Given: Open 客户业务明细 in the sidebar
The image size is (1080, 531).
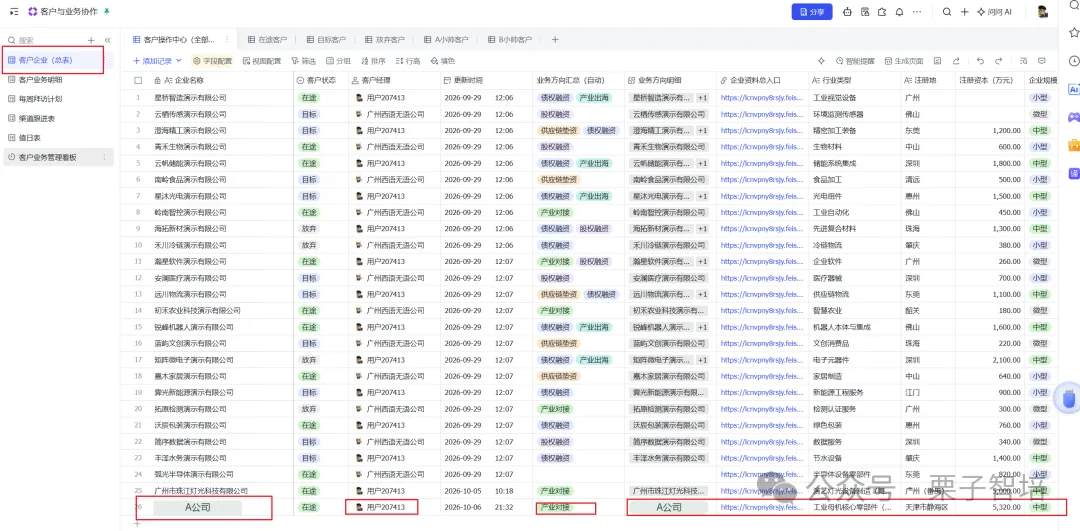Looking at the screenshot, I should tap(58, 80).
